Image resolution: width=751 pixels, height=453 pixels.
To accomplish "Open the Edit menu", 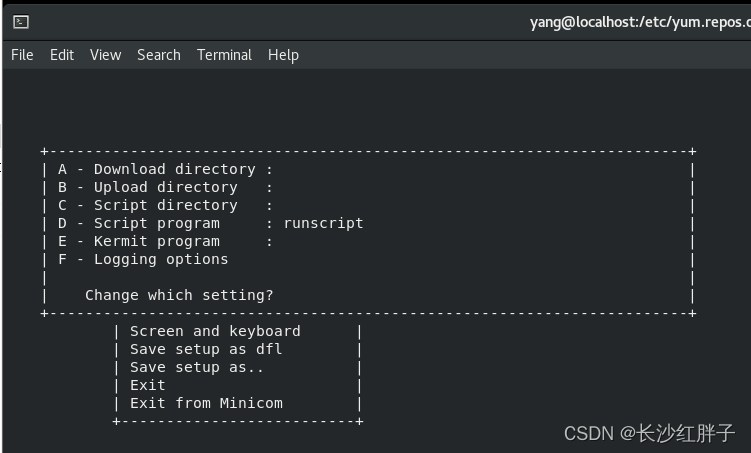I will 62,55.
